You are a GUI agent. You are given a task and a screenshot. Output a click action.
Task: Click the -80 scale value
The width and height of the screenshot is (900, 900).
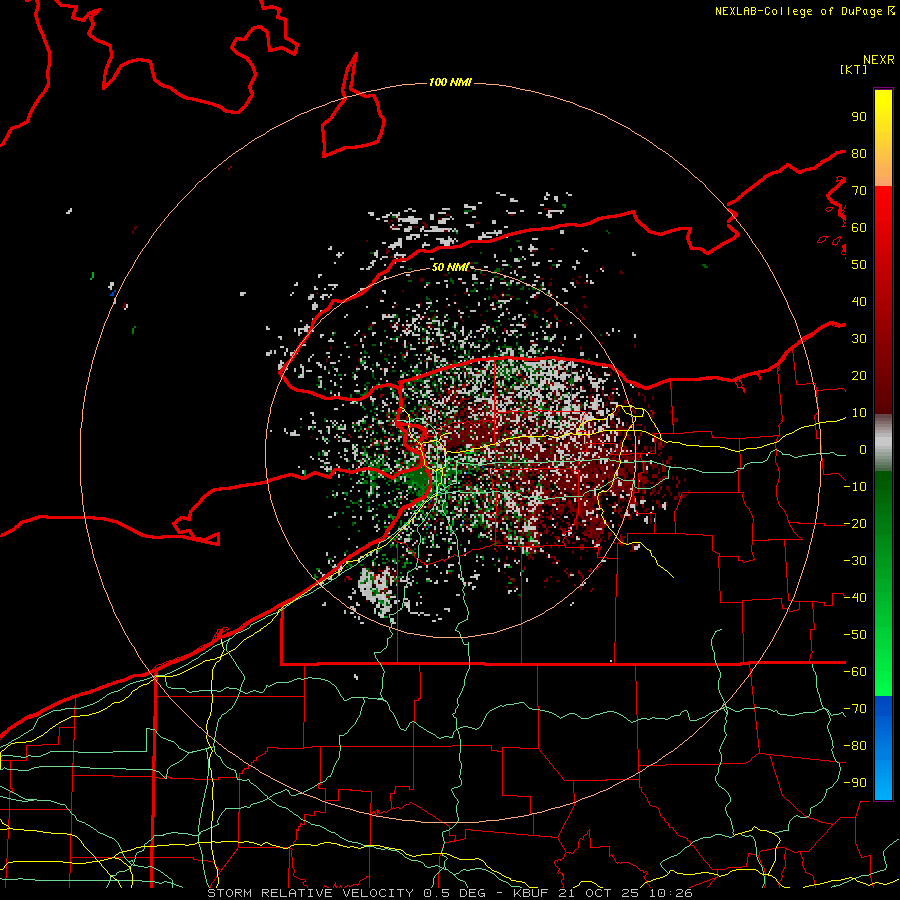855,746
